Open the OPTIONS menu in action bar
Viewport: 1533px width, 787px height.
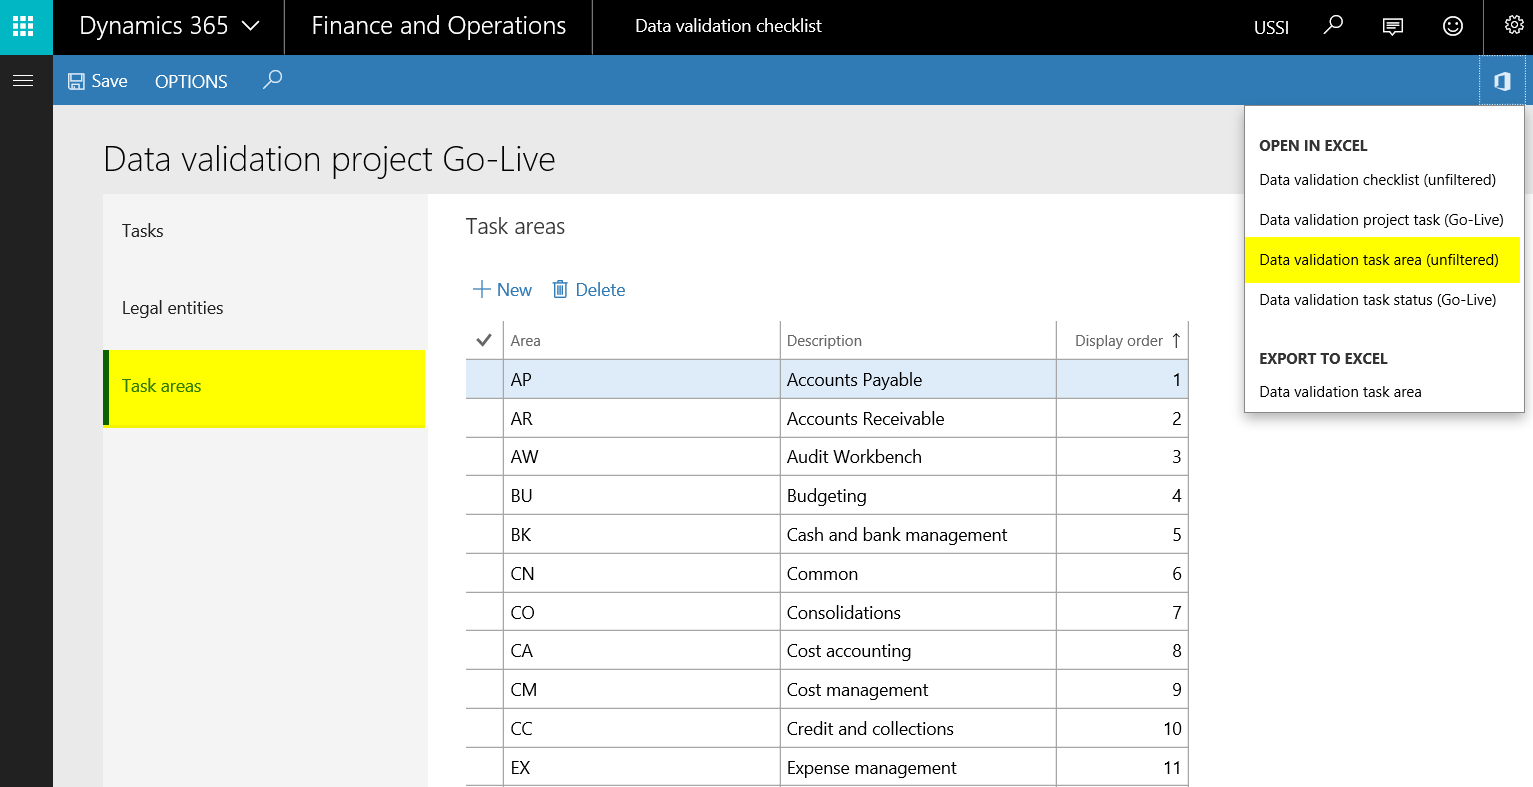[x=191, y=82]
